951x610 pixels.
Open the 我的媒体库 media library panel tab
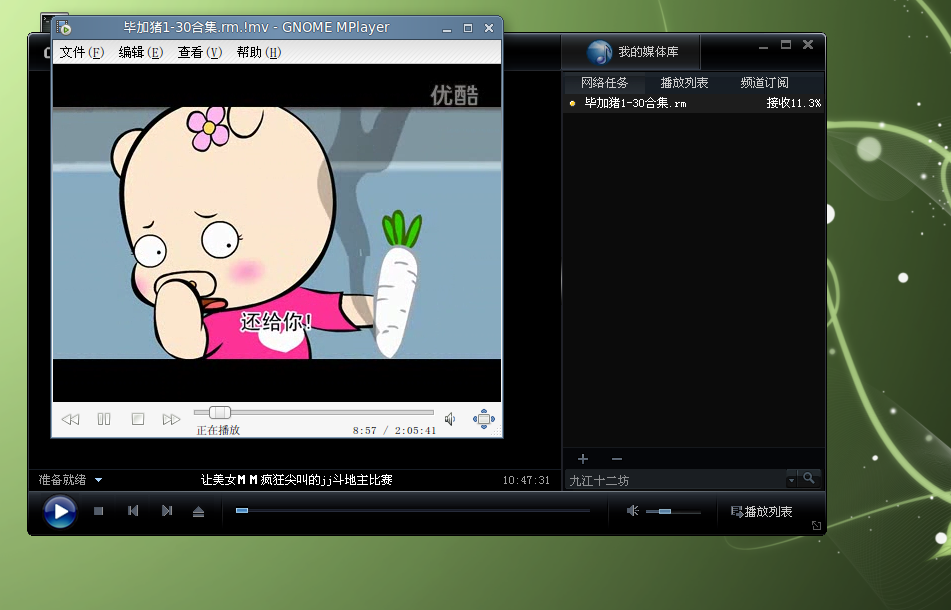[632, 52]
